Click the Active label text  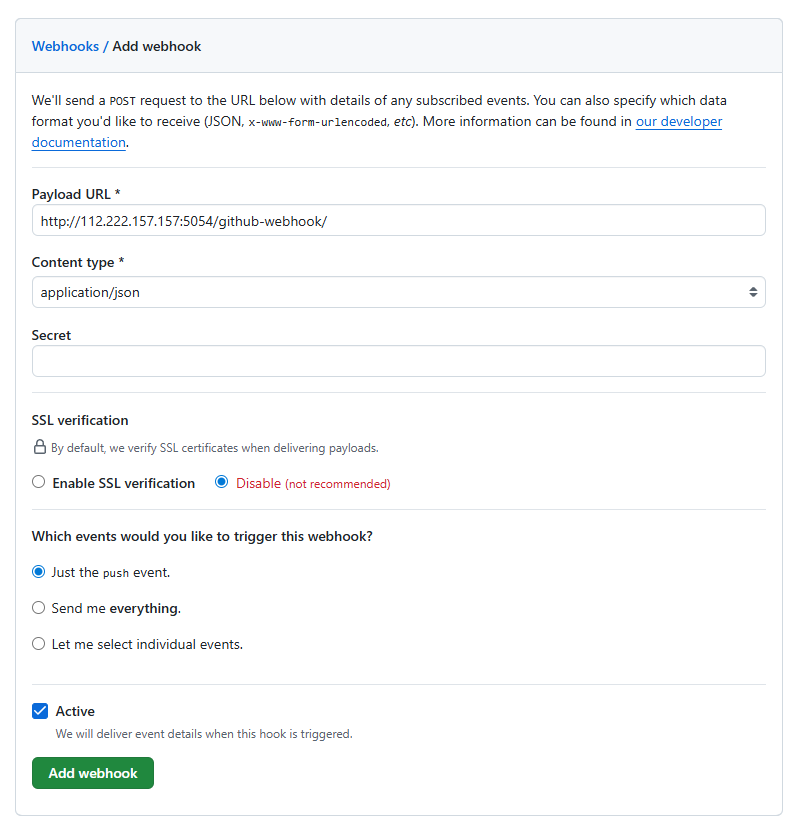point(75,711)
